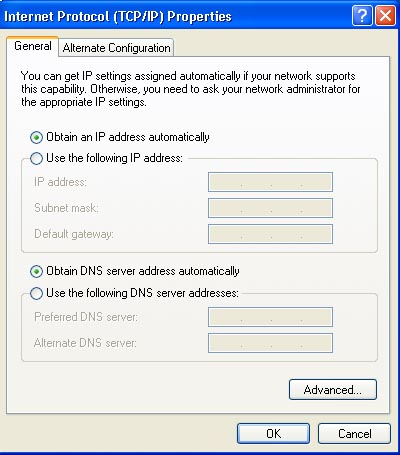Click the IP address field label
Screen dimensions: 400x455
tap(60, 182)
